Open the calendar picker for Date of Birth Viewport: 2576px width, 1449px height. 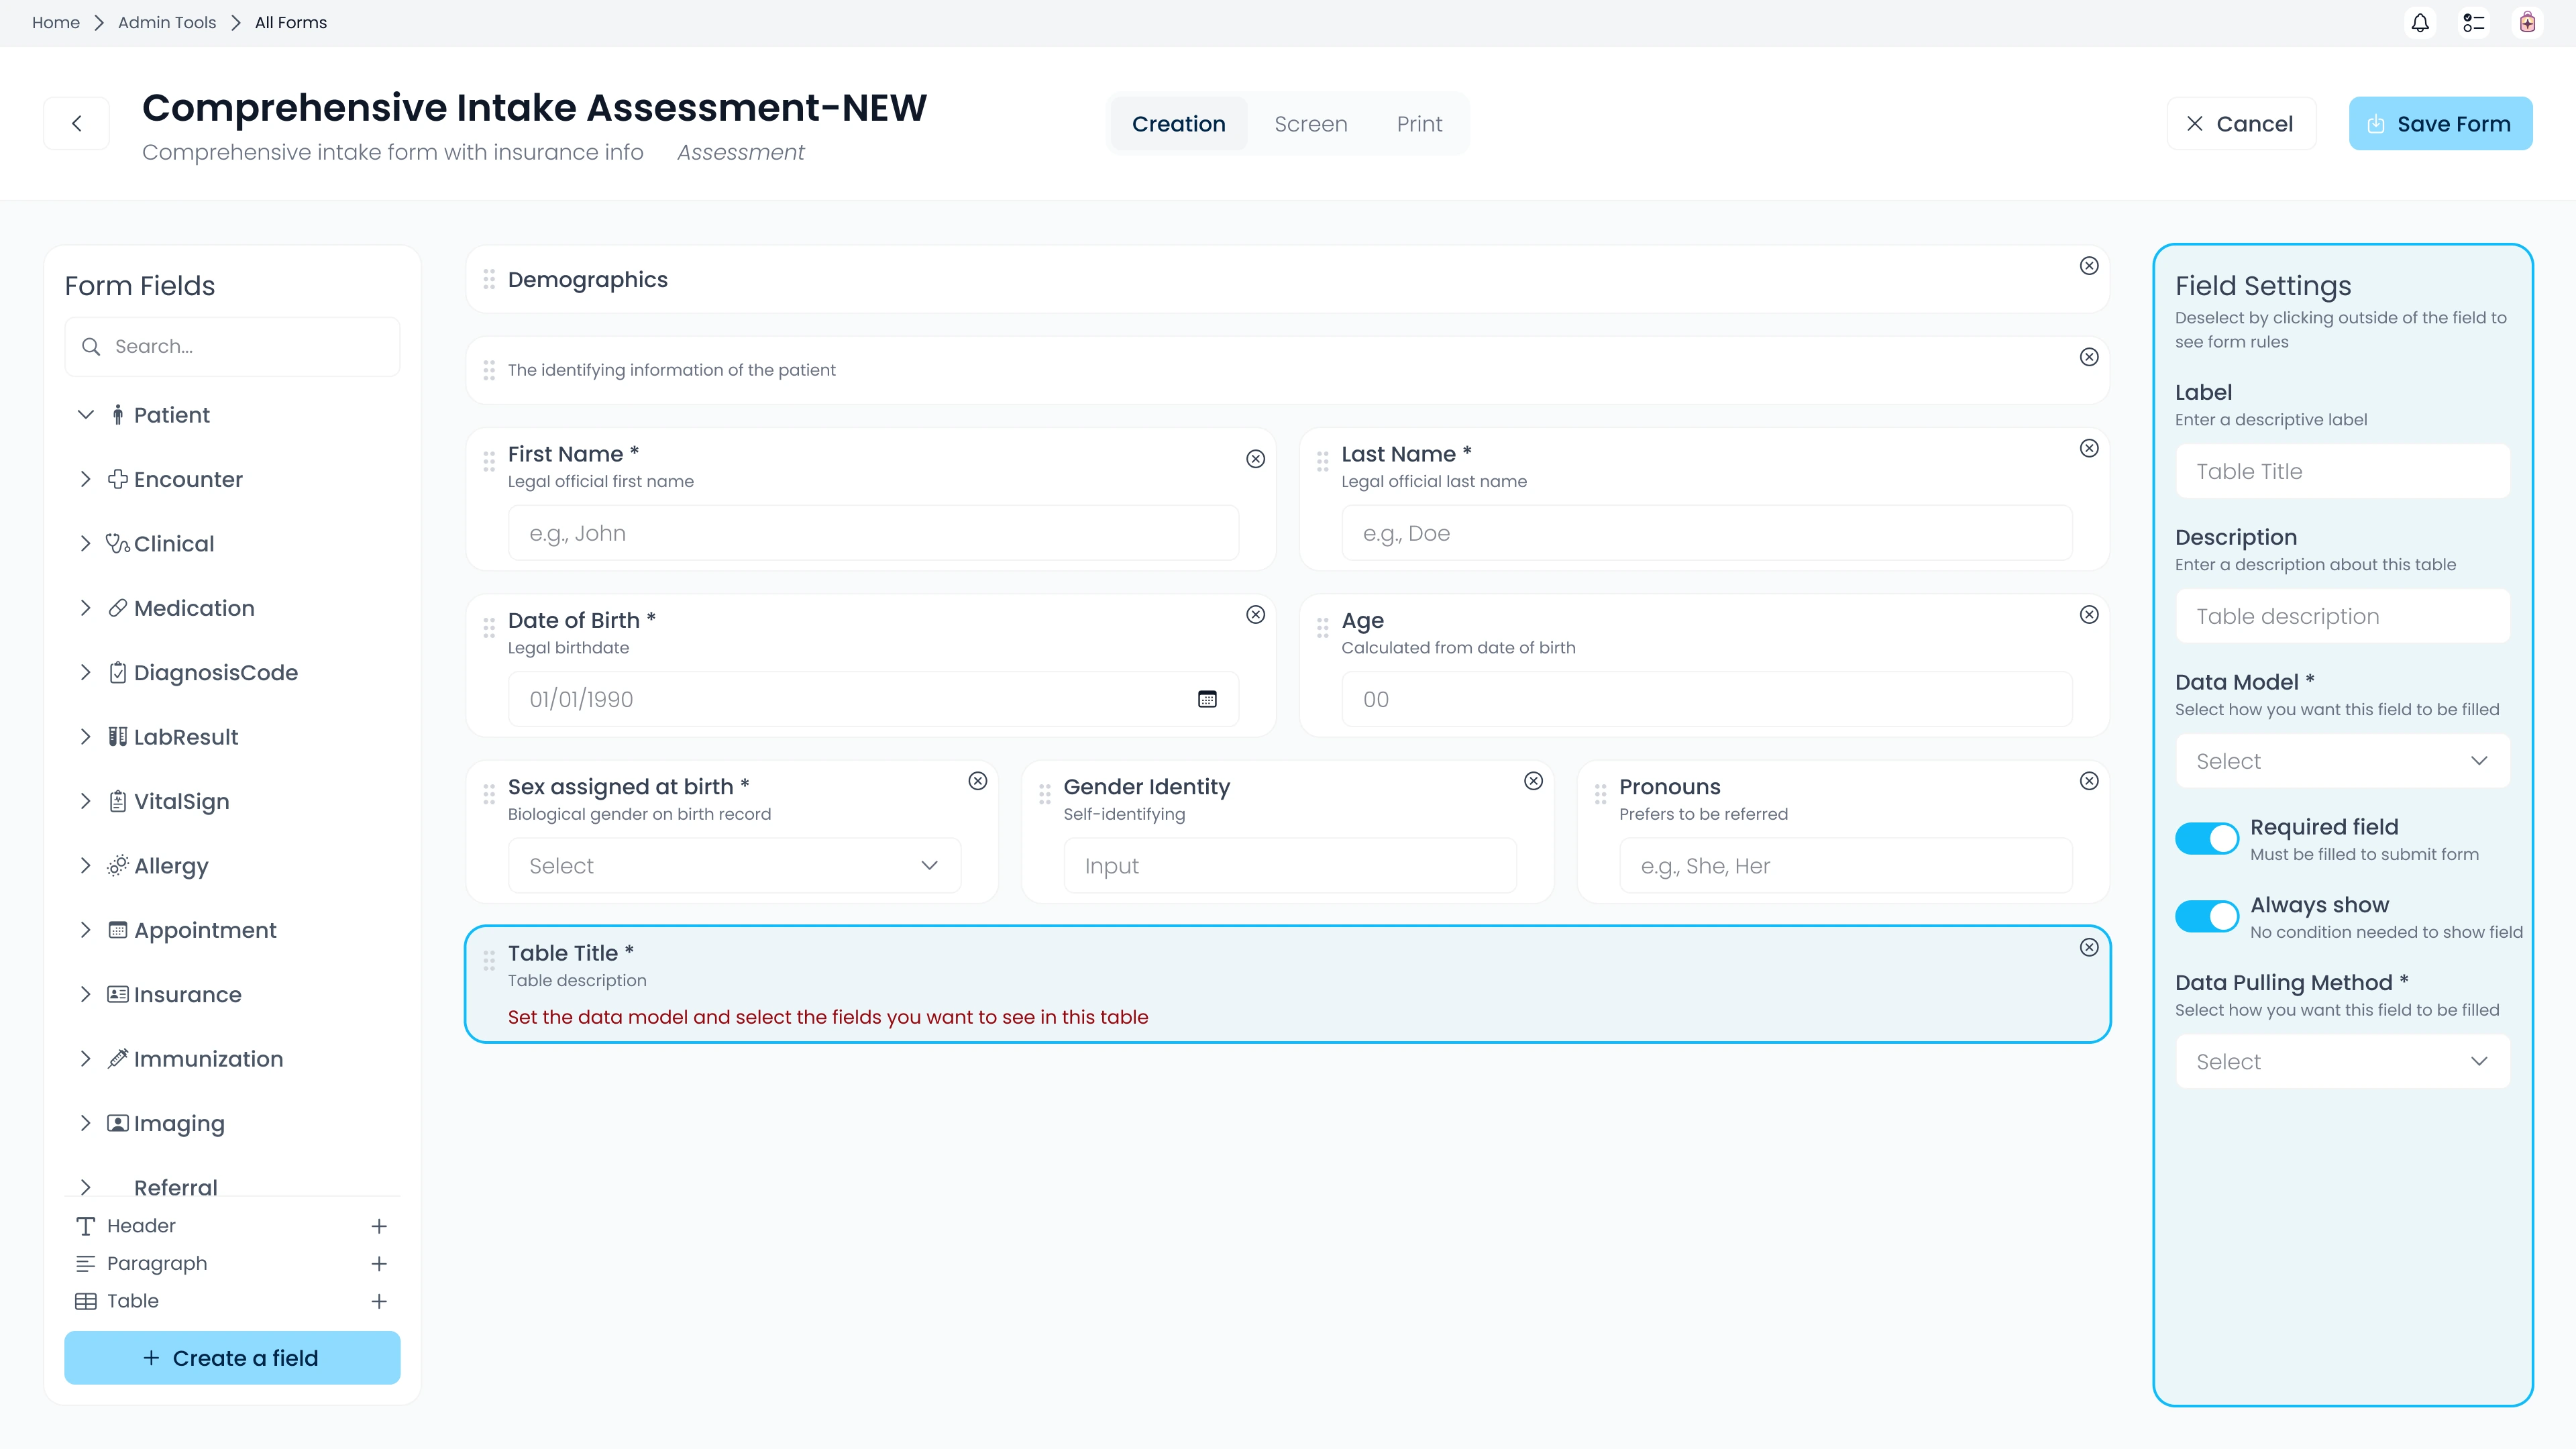[1207, 699]
